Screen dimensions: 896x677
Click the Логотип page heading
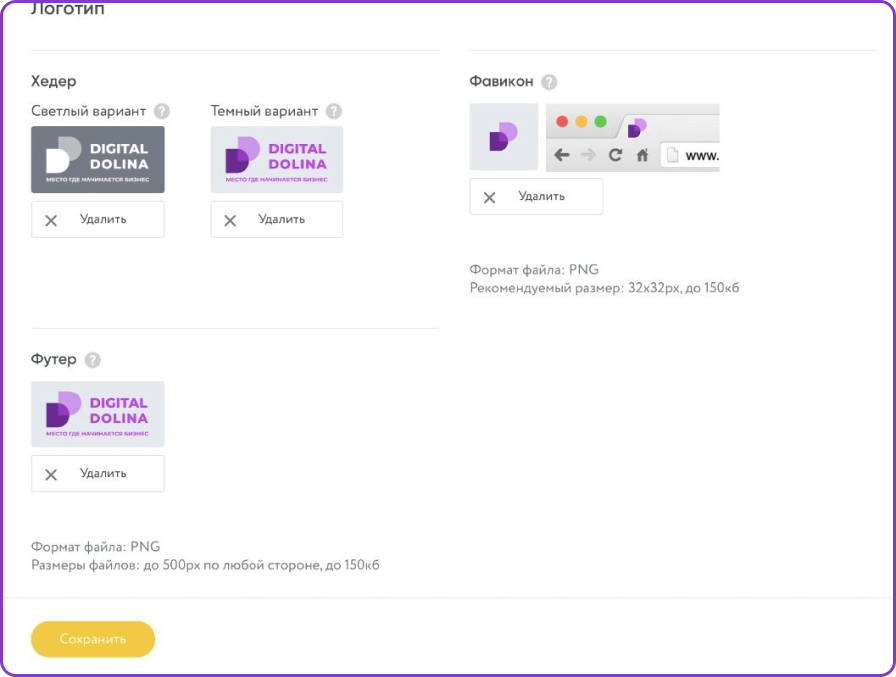tap(67, 9)
